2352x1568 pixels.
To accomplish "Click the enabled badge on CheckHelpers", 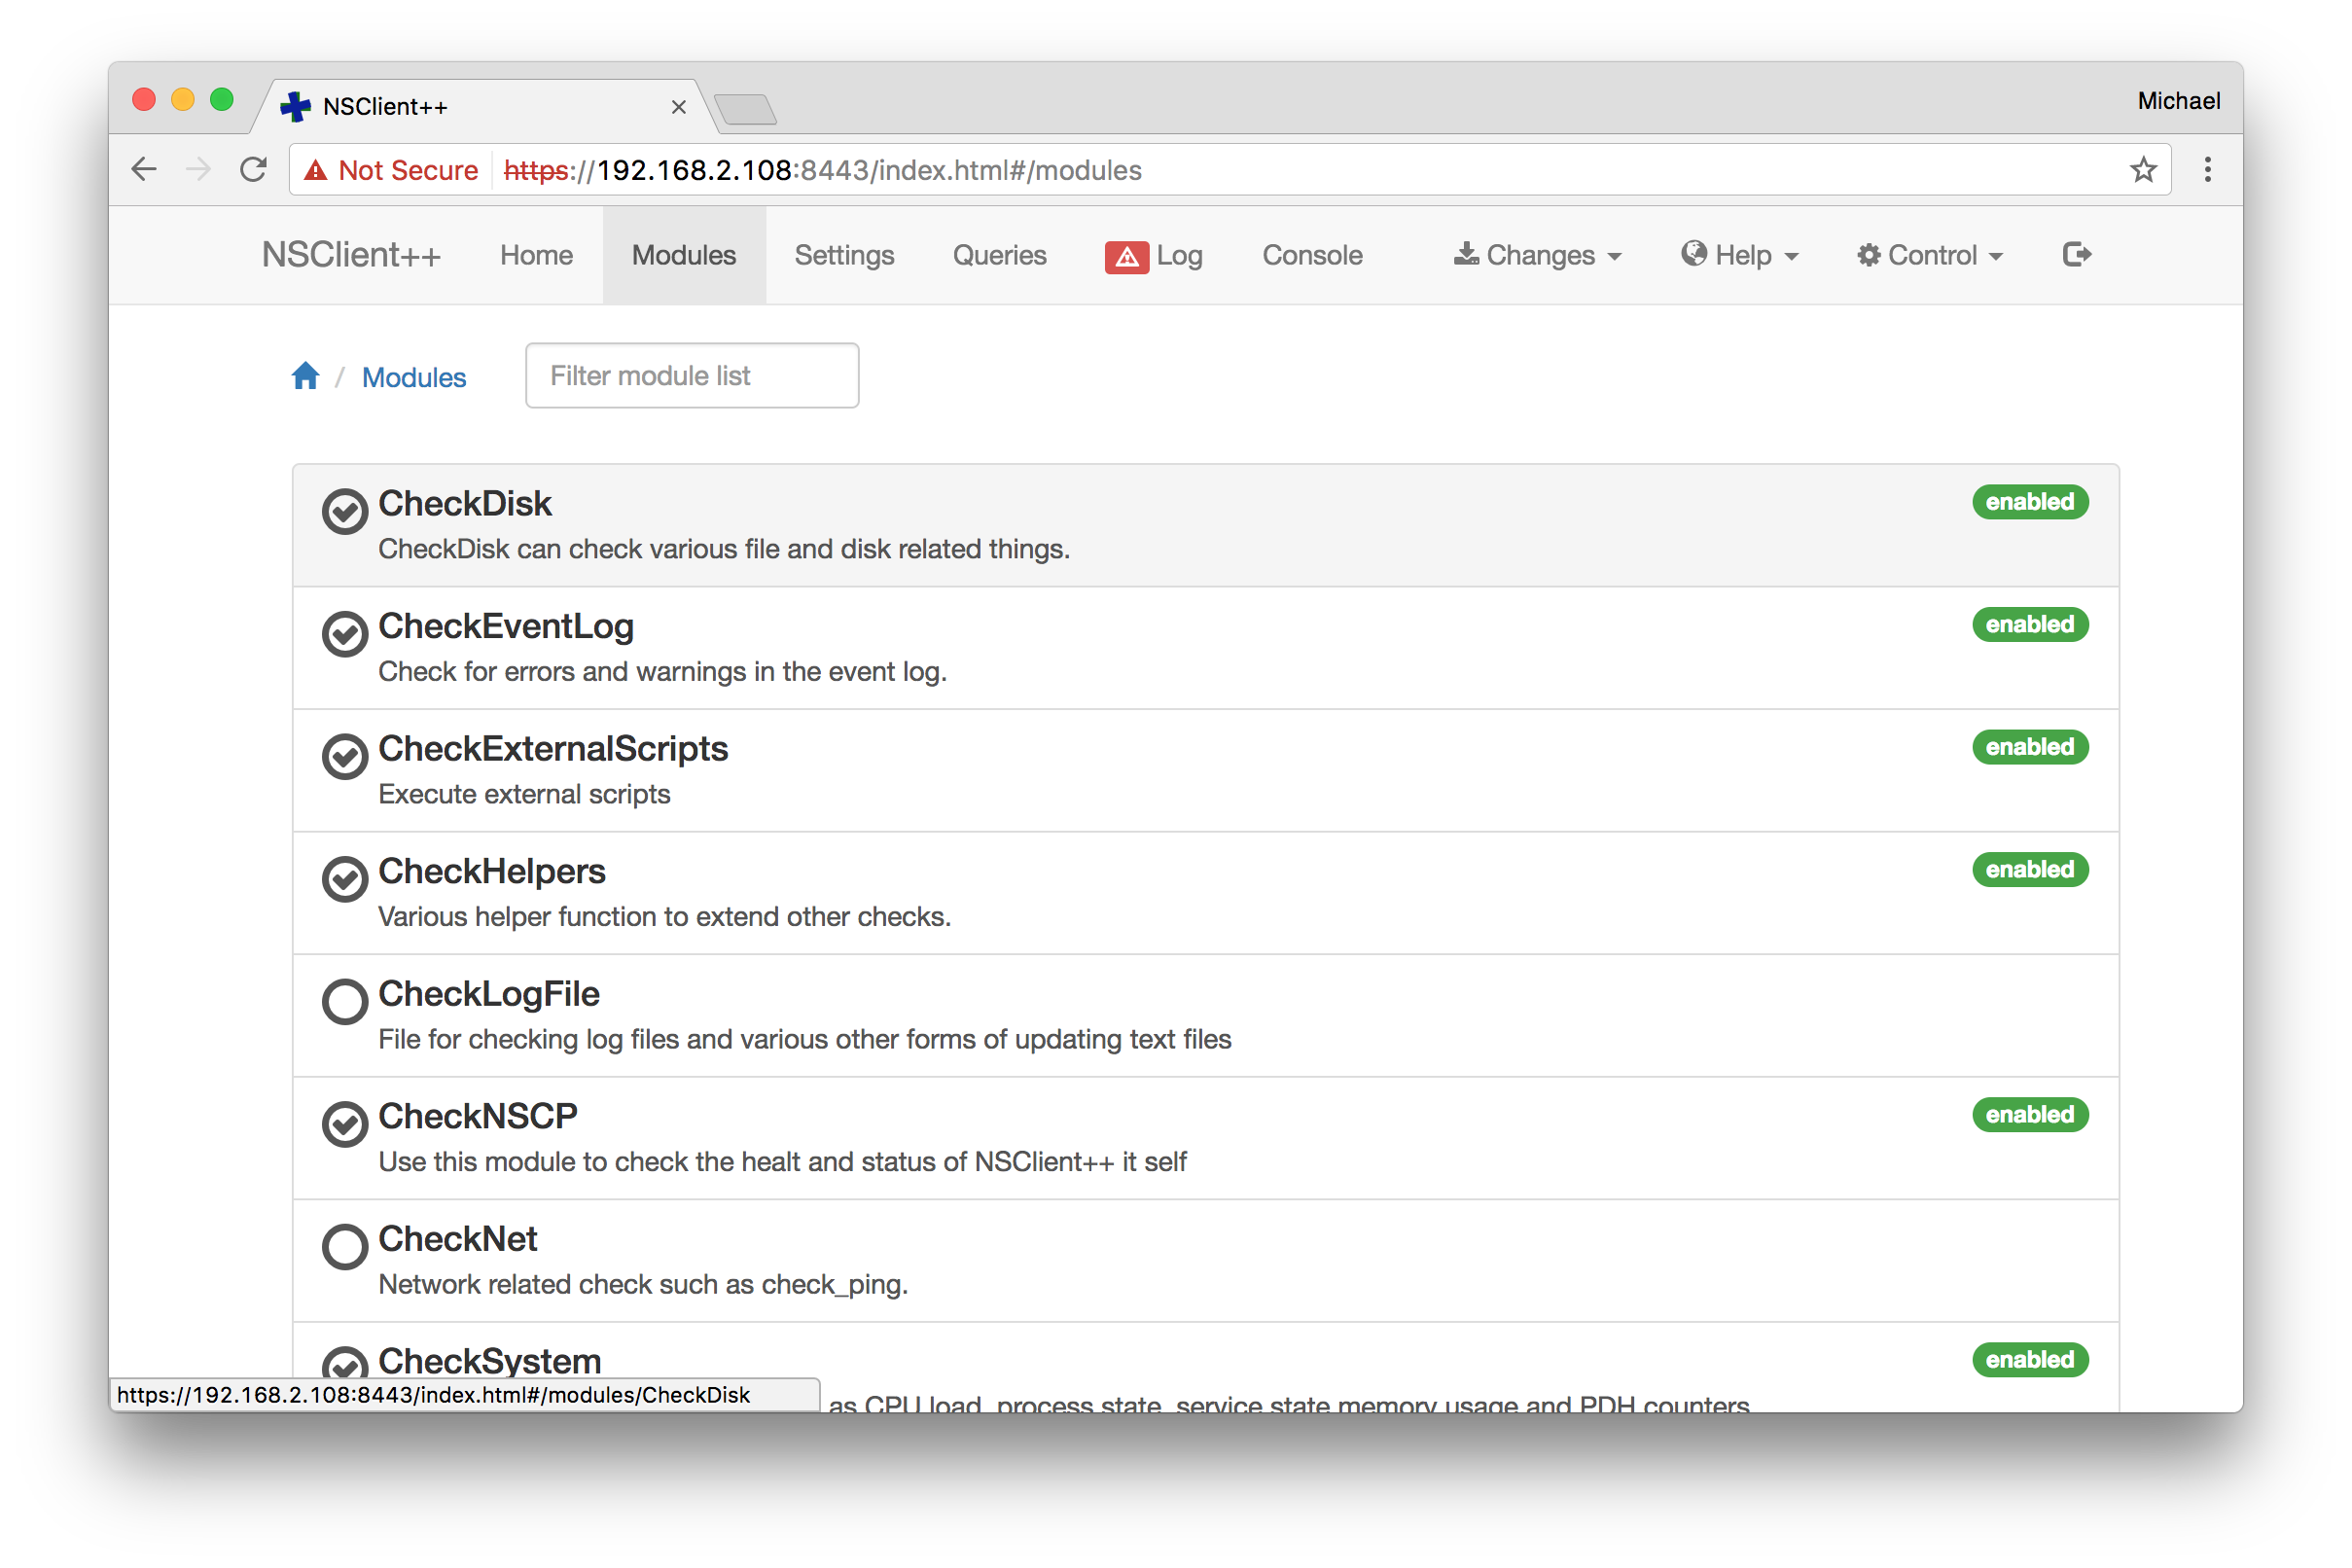I will [2030, 870].
